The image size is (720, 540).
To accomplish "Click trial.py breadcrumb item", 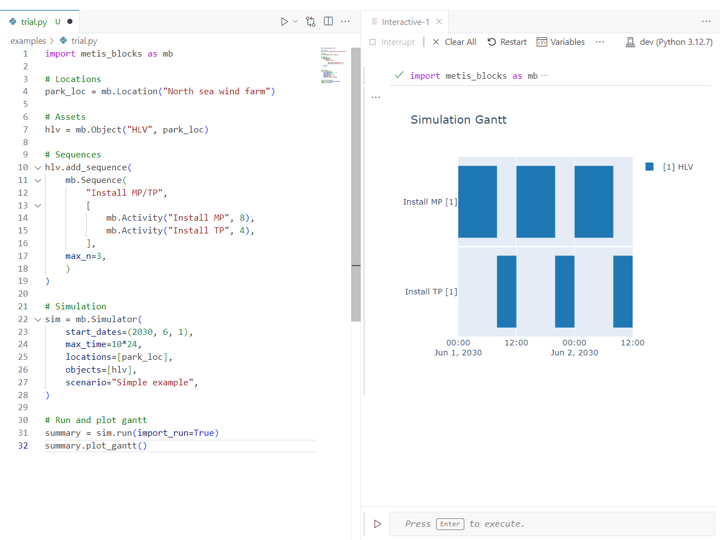I will click(79, 41).
